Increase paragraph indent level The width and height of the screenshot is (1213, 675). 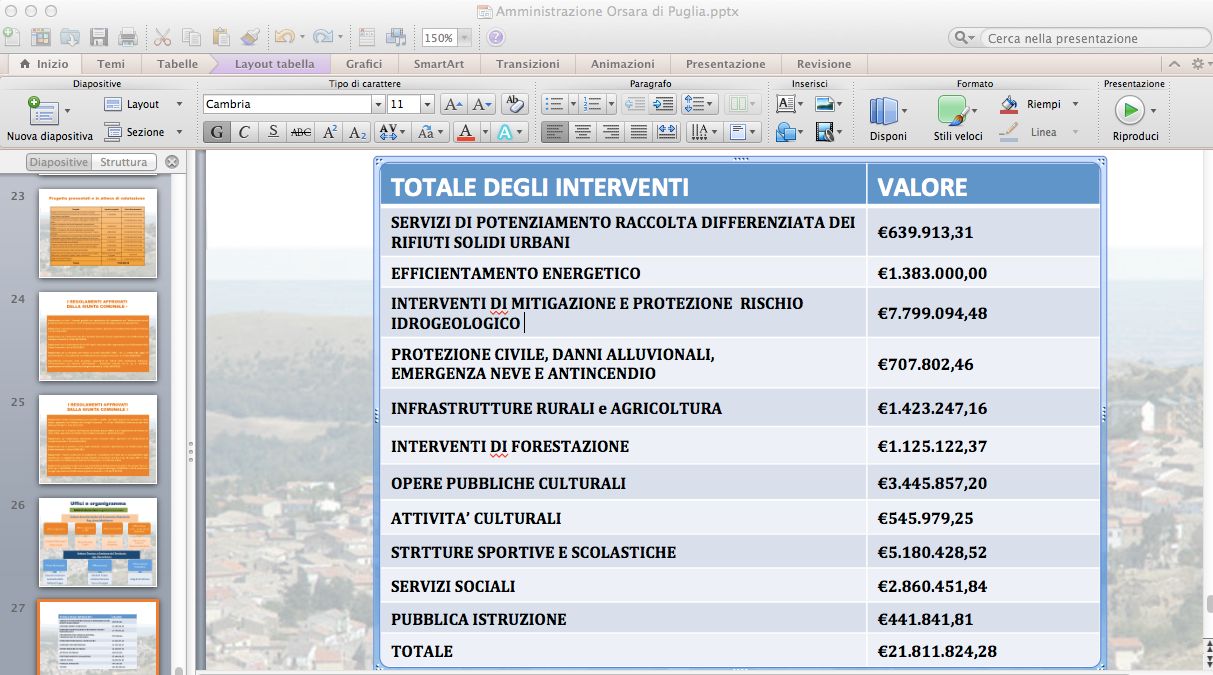pyautogui.click(x=664, y=104)
